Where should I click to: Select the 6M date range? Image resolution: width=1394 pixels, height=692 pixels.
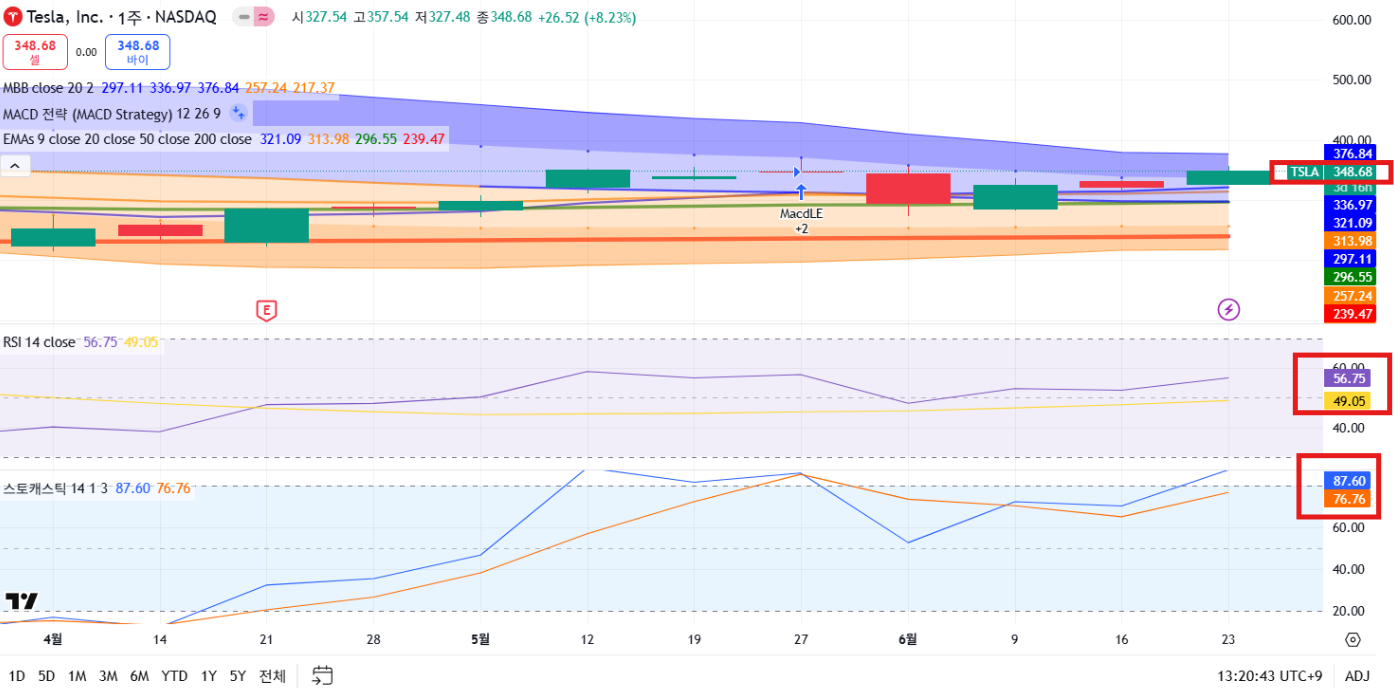click(x=139, y=676)
